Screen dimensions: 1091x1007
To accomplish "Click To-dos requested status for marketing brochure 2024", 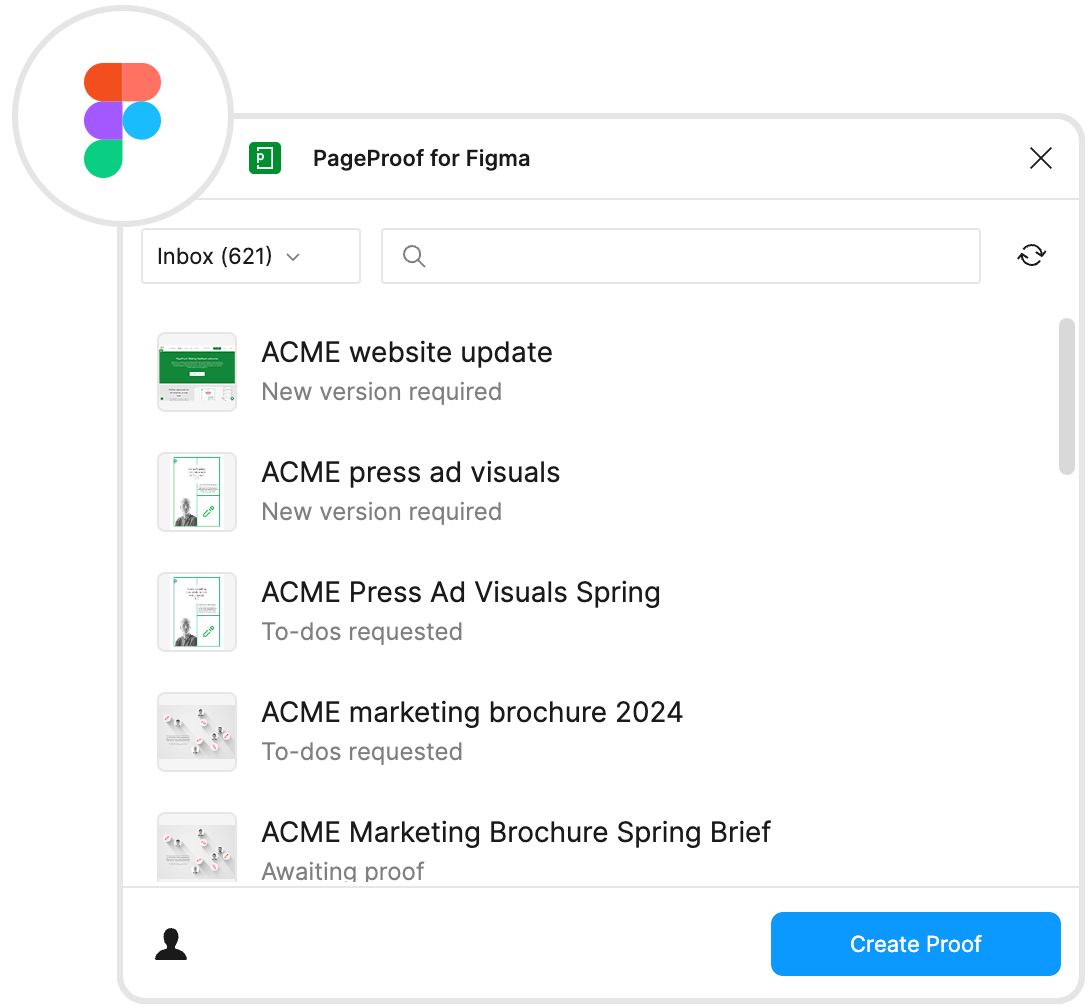I will 362,751.
